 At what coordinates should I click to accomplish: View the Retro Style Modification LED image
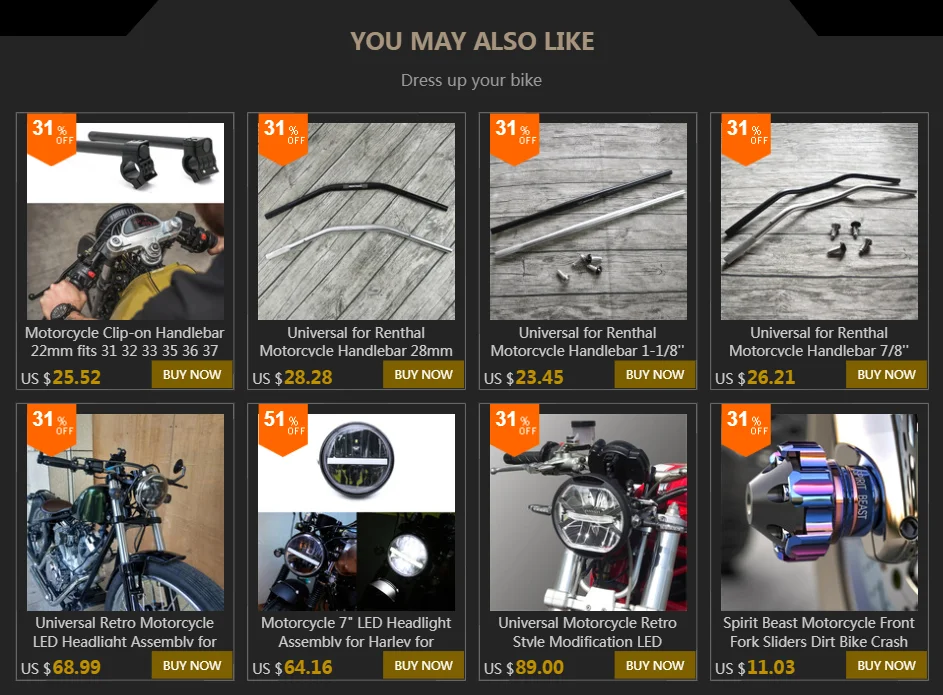(x=588, y=512)
